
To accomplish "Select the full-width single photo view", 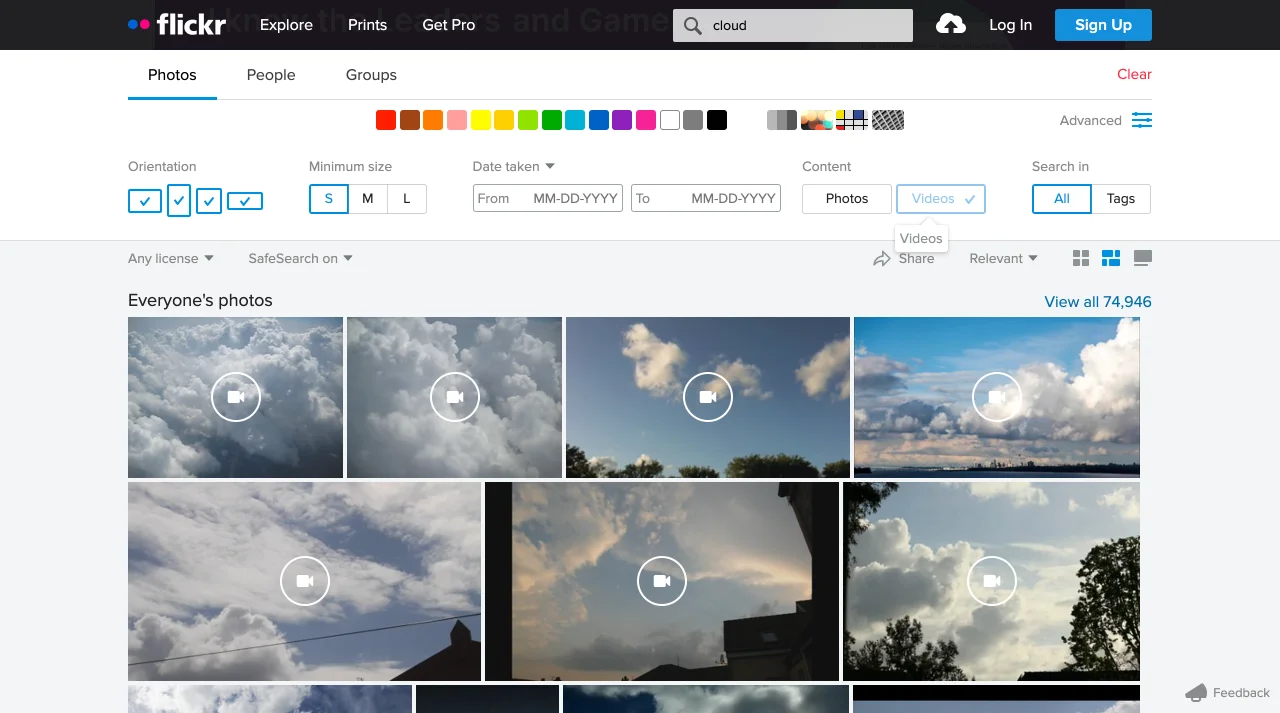I will click(1142, 257).
